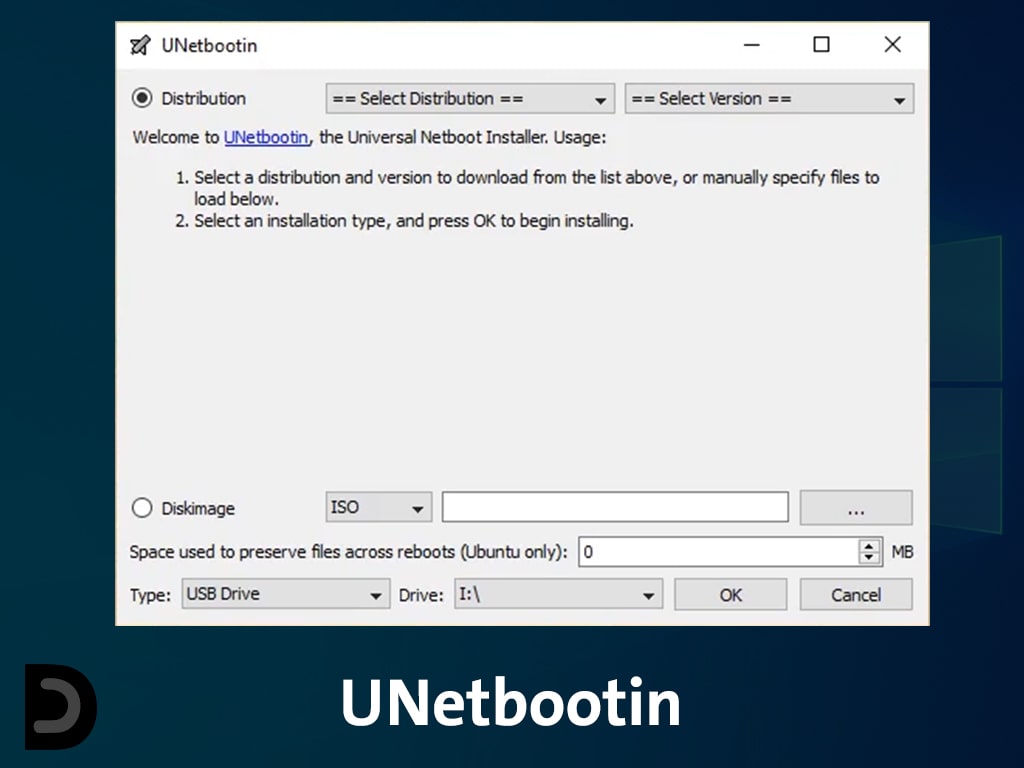Click the Cancel button
Viewport: 1024px width, 768px height.
click(x=856, y=594)
